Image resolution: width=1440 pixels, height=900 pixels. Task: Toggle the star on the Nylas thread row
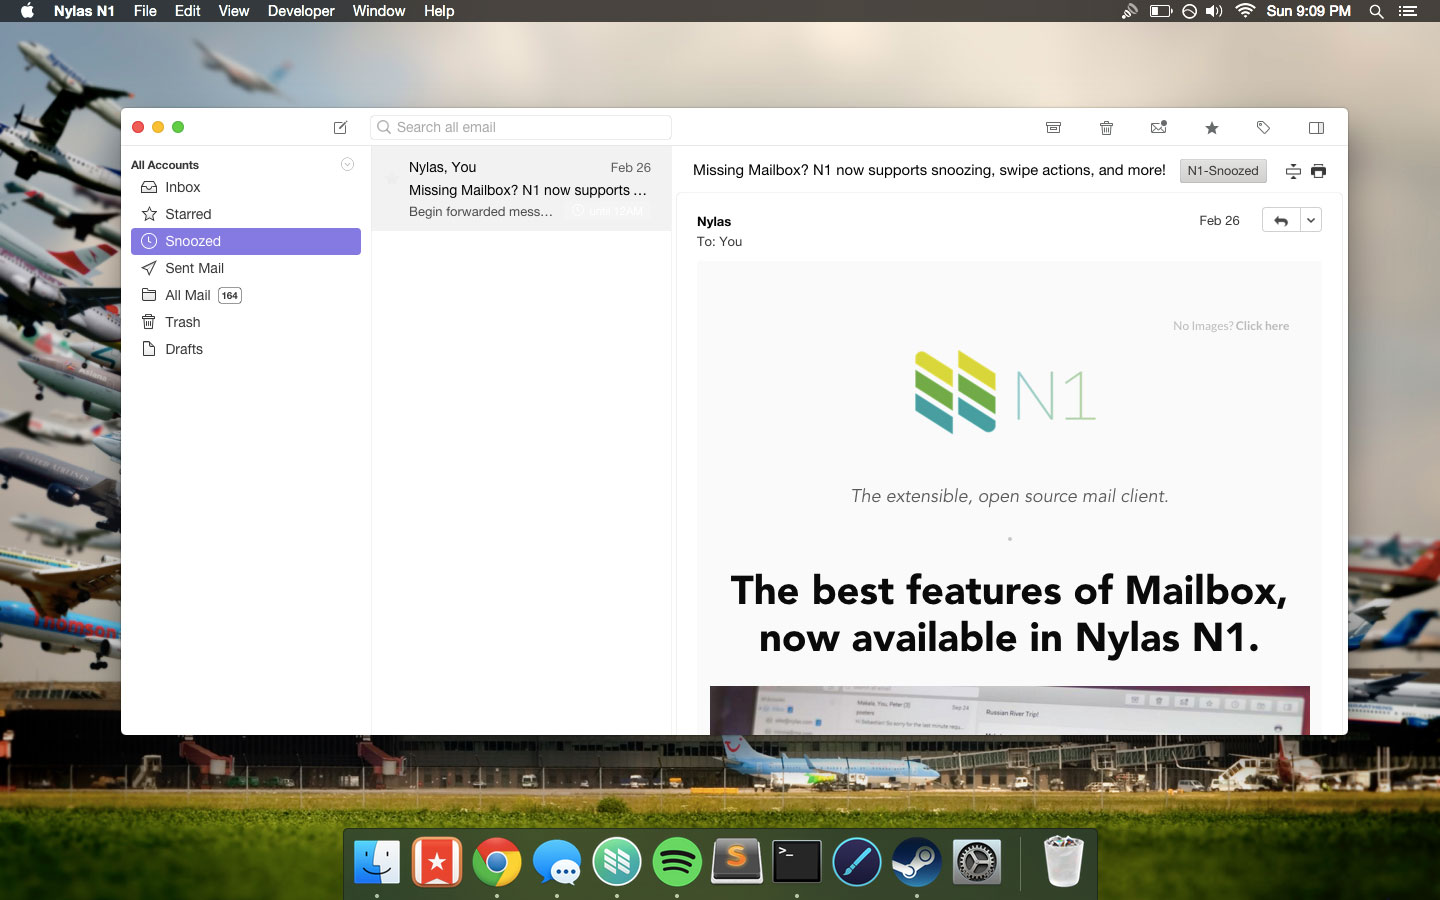391,177
